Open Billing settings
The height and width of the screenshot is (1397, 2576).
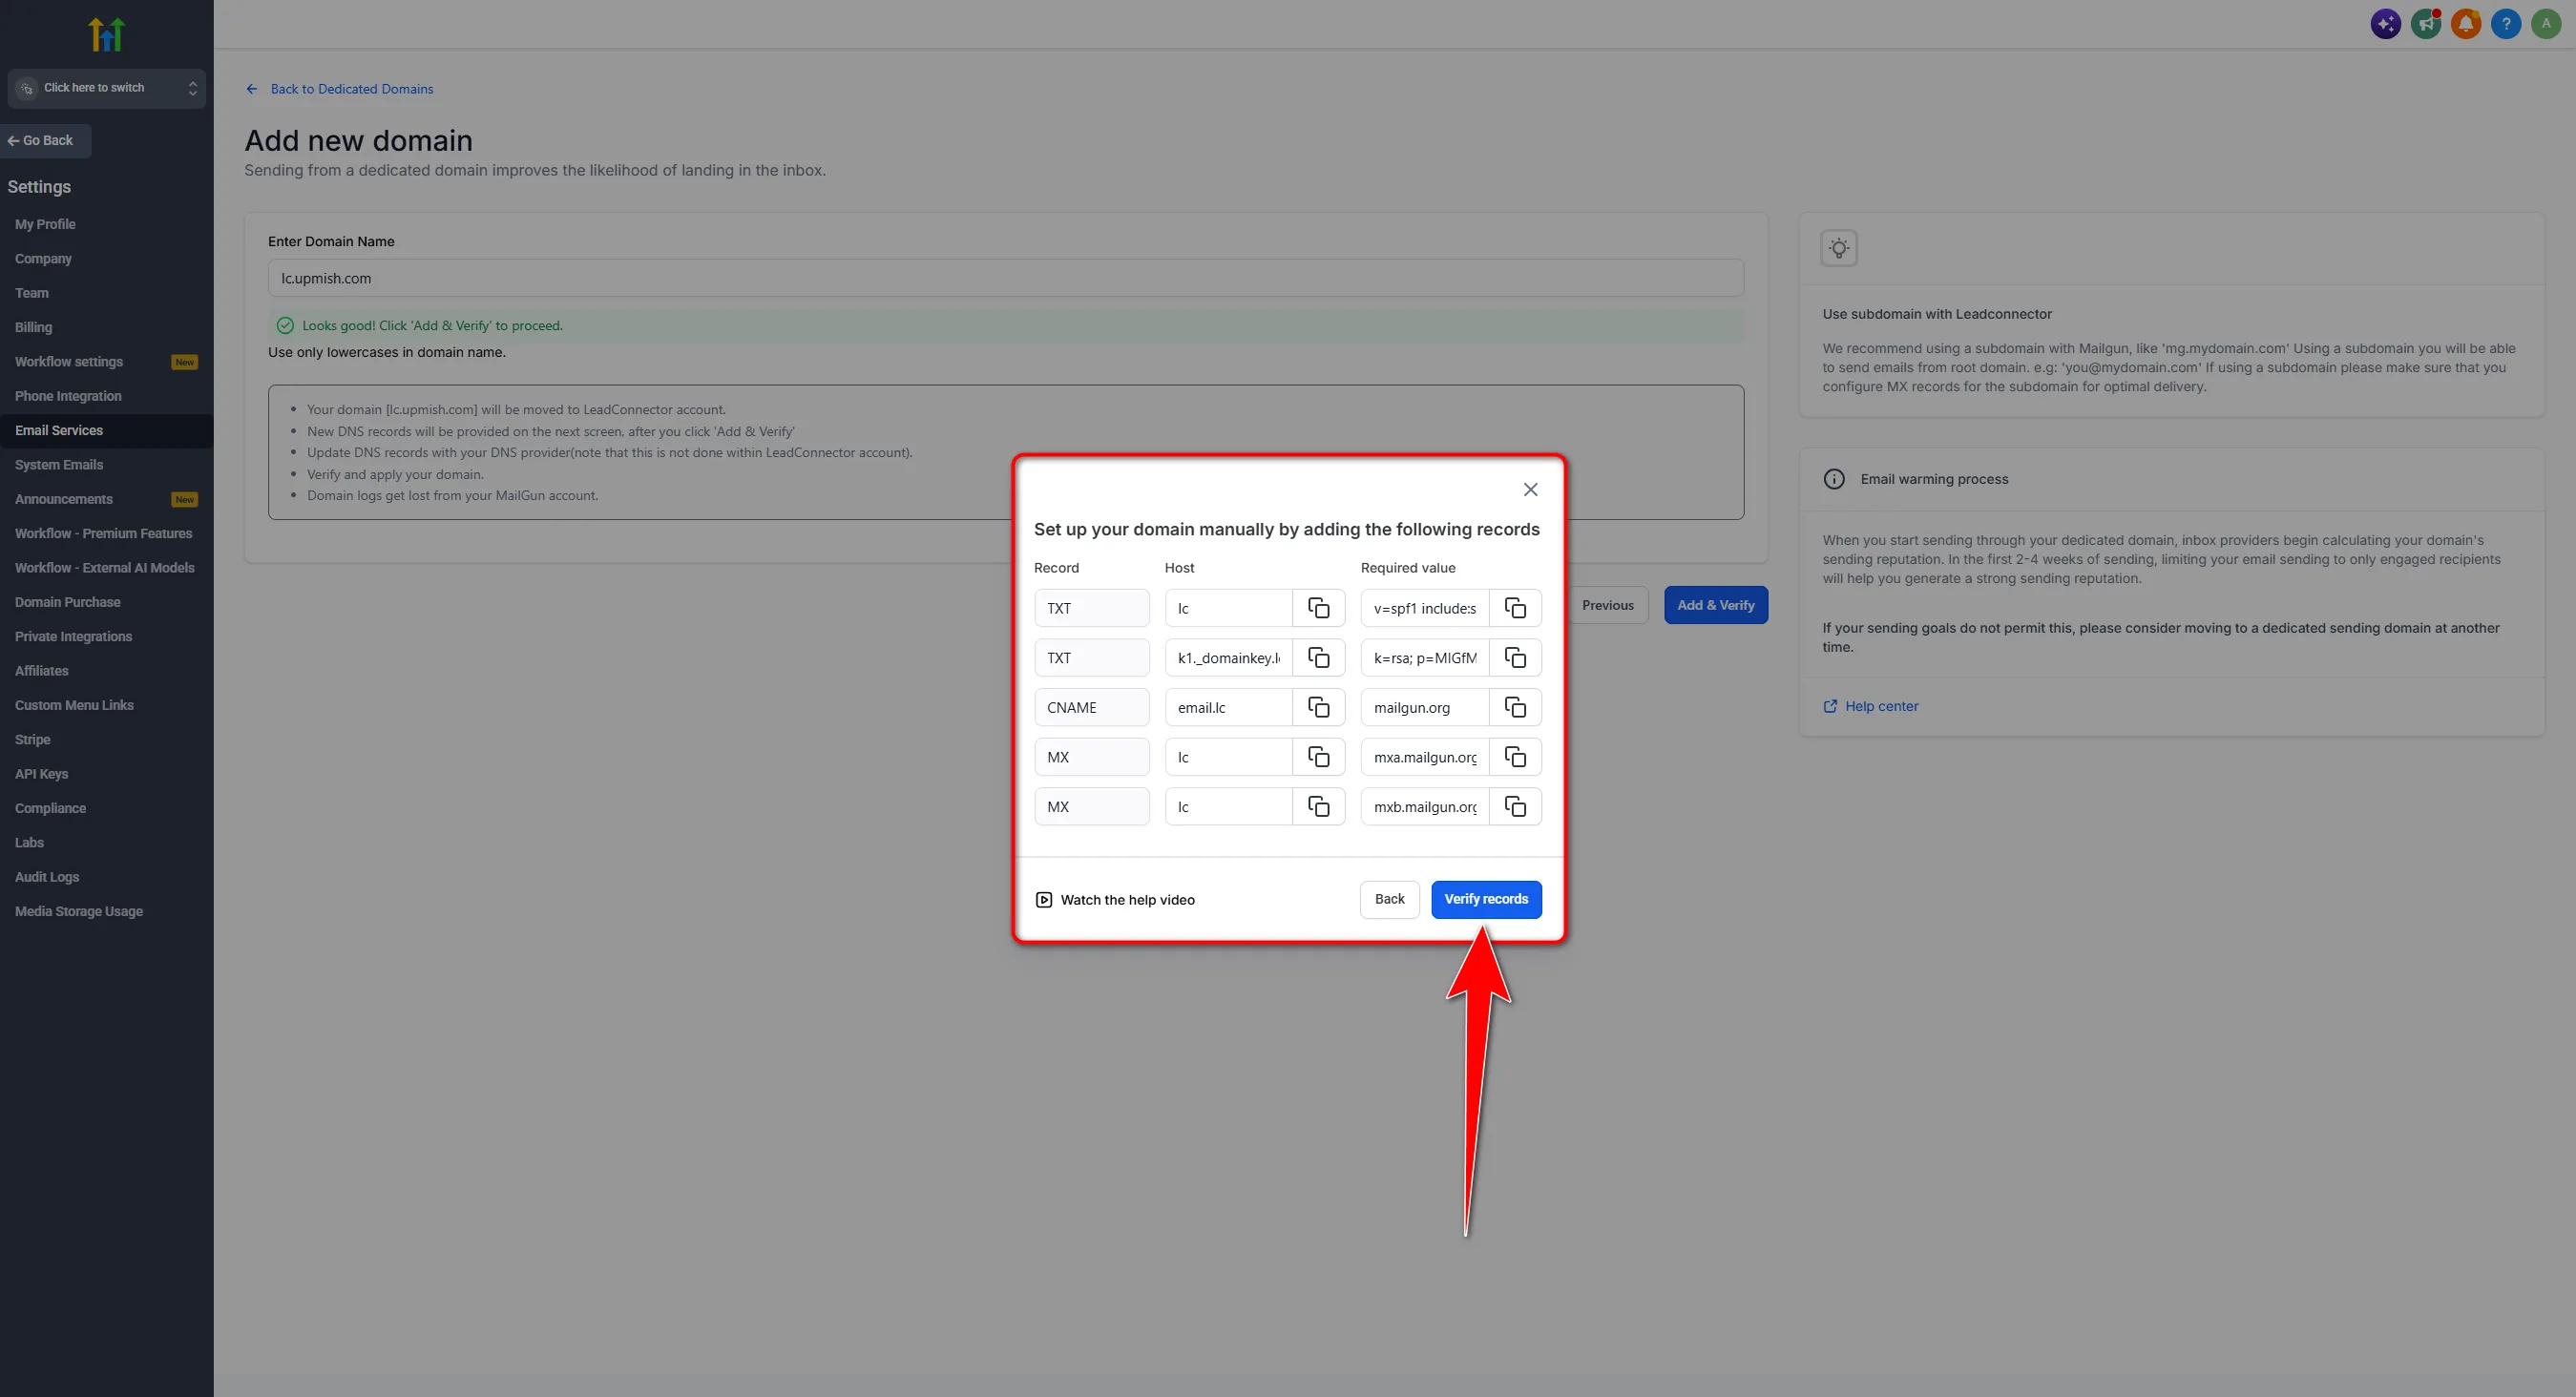pyautogui.click(x=33, y=327)
